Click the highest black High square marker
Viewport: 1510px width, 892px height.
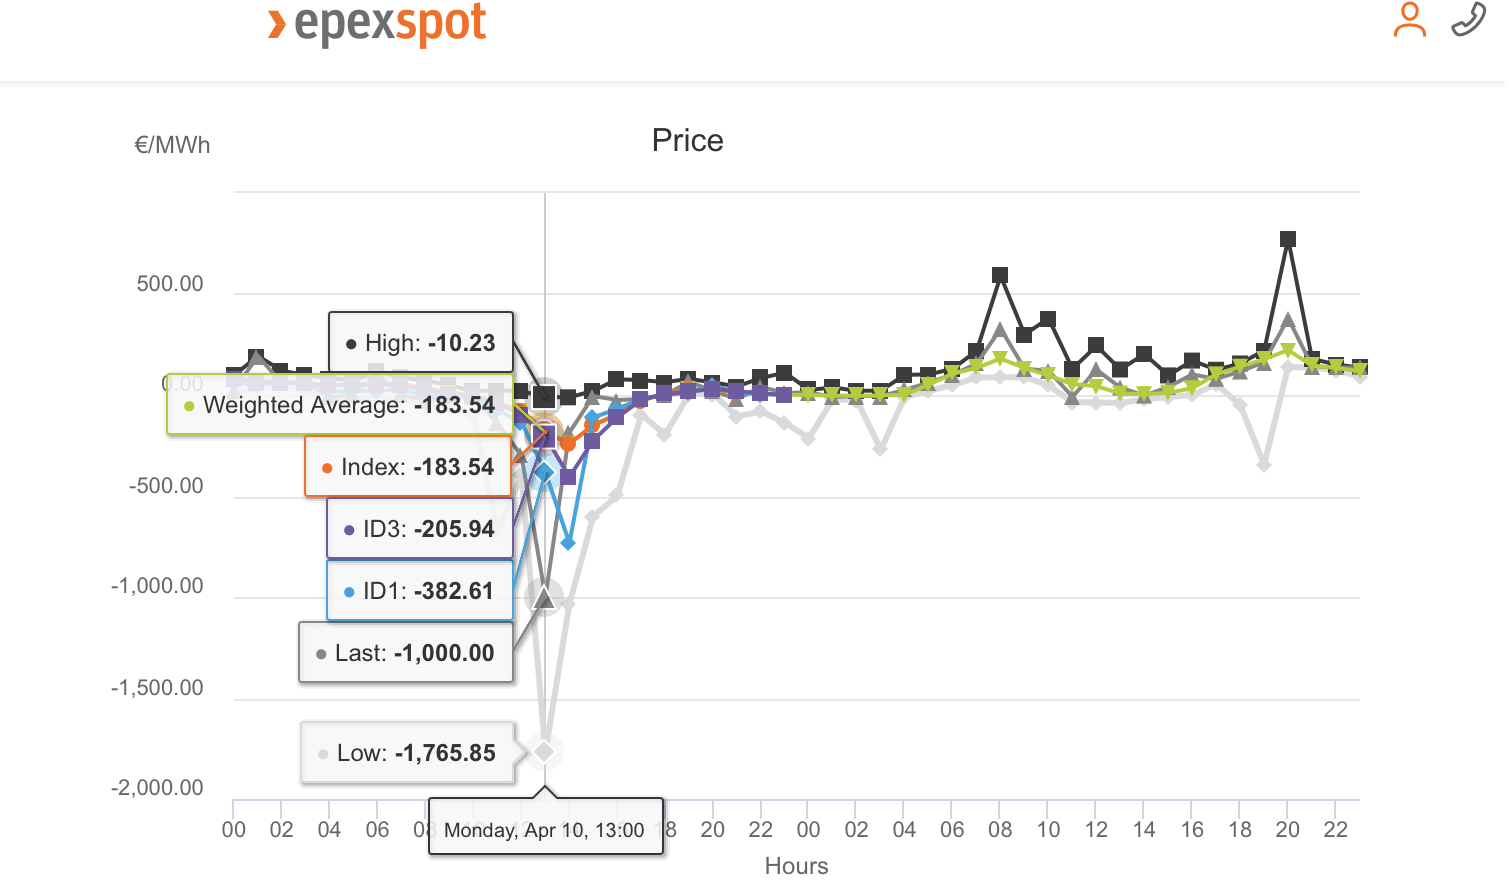tap(1288, 239)
